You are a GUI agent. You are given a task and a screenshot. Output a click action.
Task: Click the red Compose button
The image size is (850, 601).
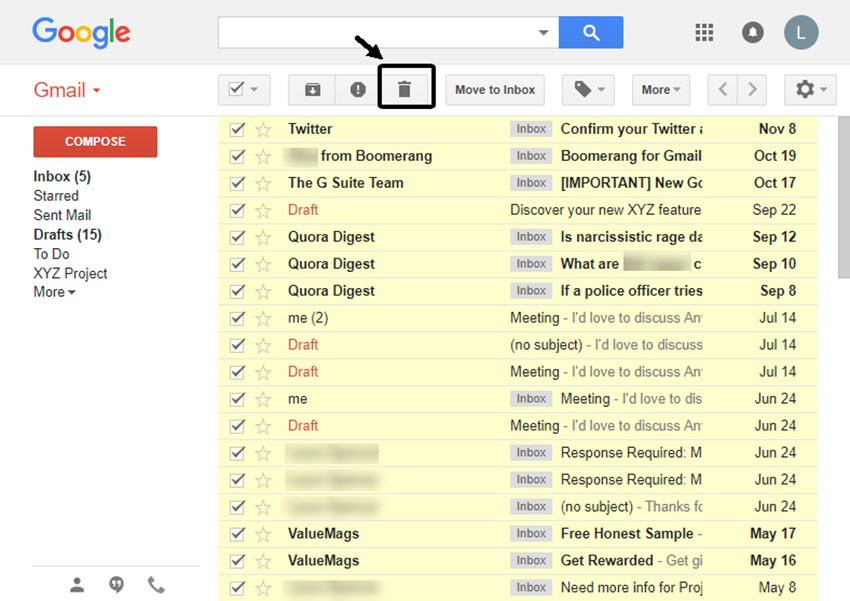[x=95, y=142]
